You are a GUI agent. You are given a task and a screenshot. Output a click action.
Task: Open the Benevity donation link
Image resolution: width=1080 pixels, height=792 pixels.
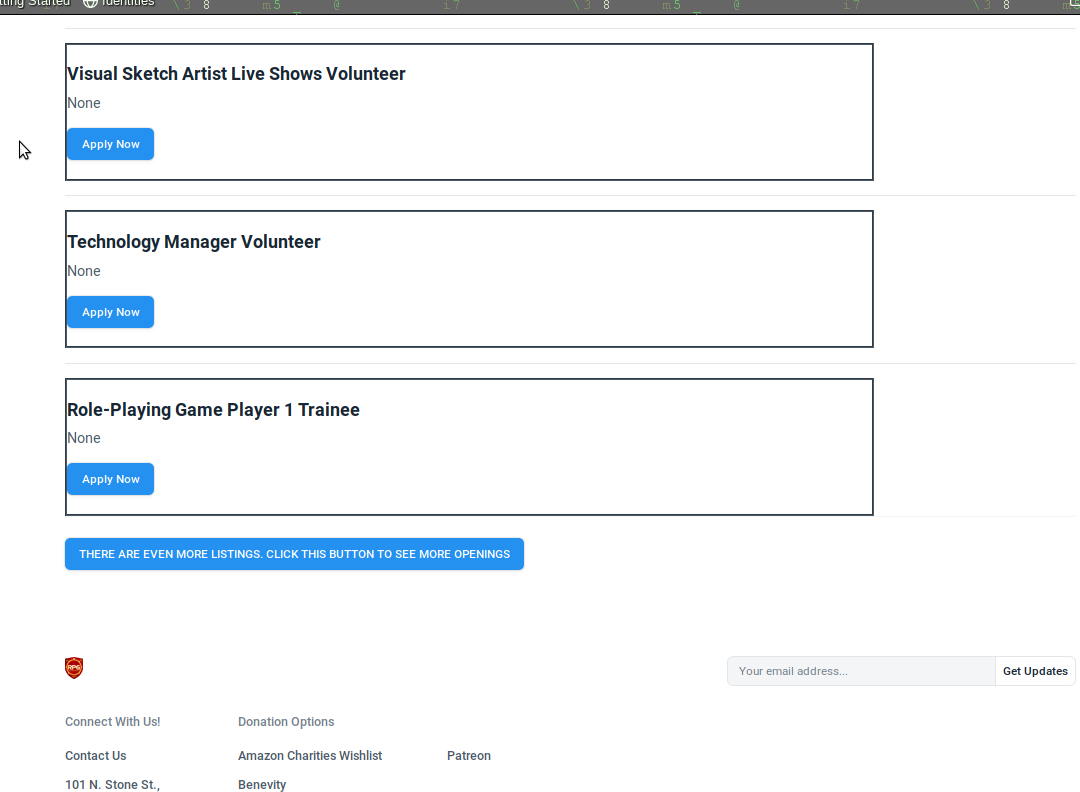(x=262, y=785)
